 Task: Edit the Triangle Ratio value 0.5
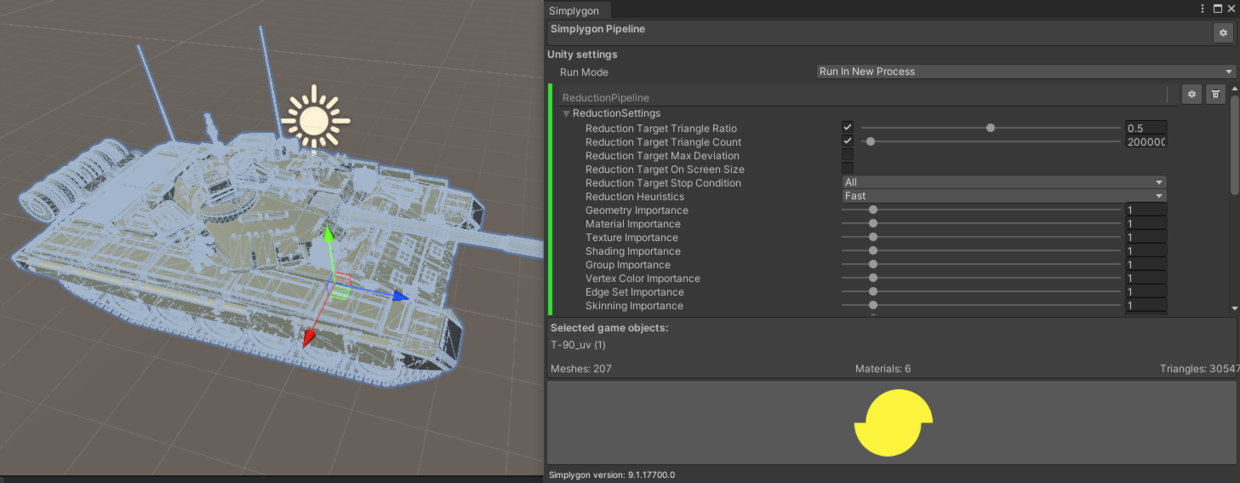coord(1146,128)
